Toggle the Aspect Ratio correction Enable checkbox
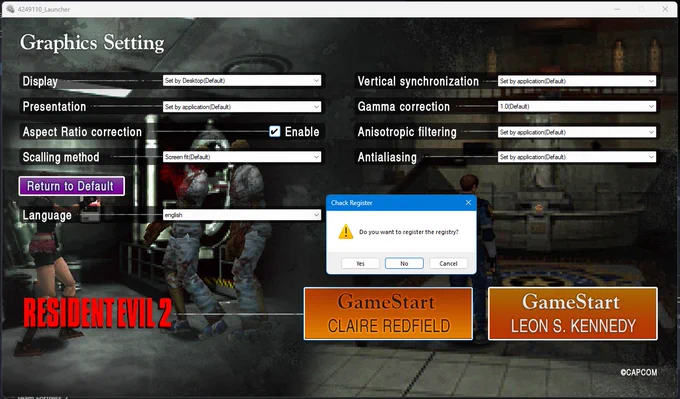Viewport: 680px width, 399px height. click(x=275, y=131)
